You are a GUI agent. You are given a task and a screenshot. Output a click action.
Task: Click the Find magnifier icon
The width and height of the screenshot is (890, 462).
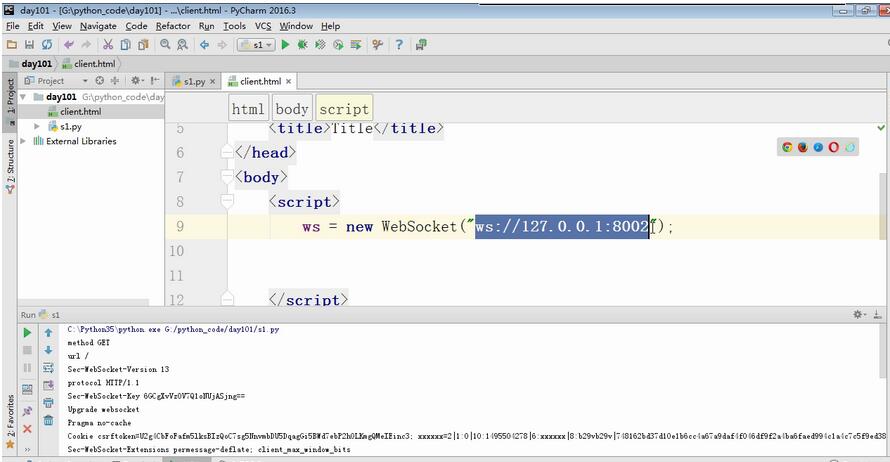coord(165,44)
